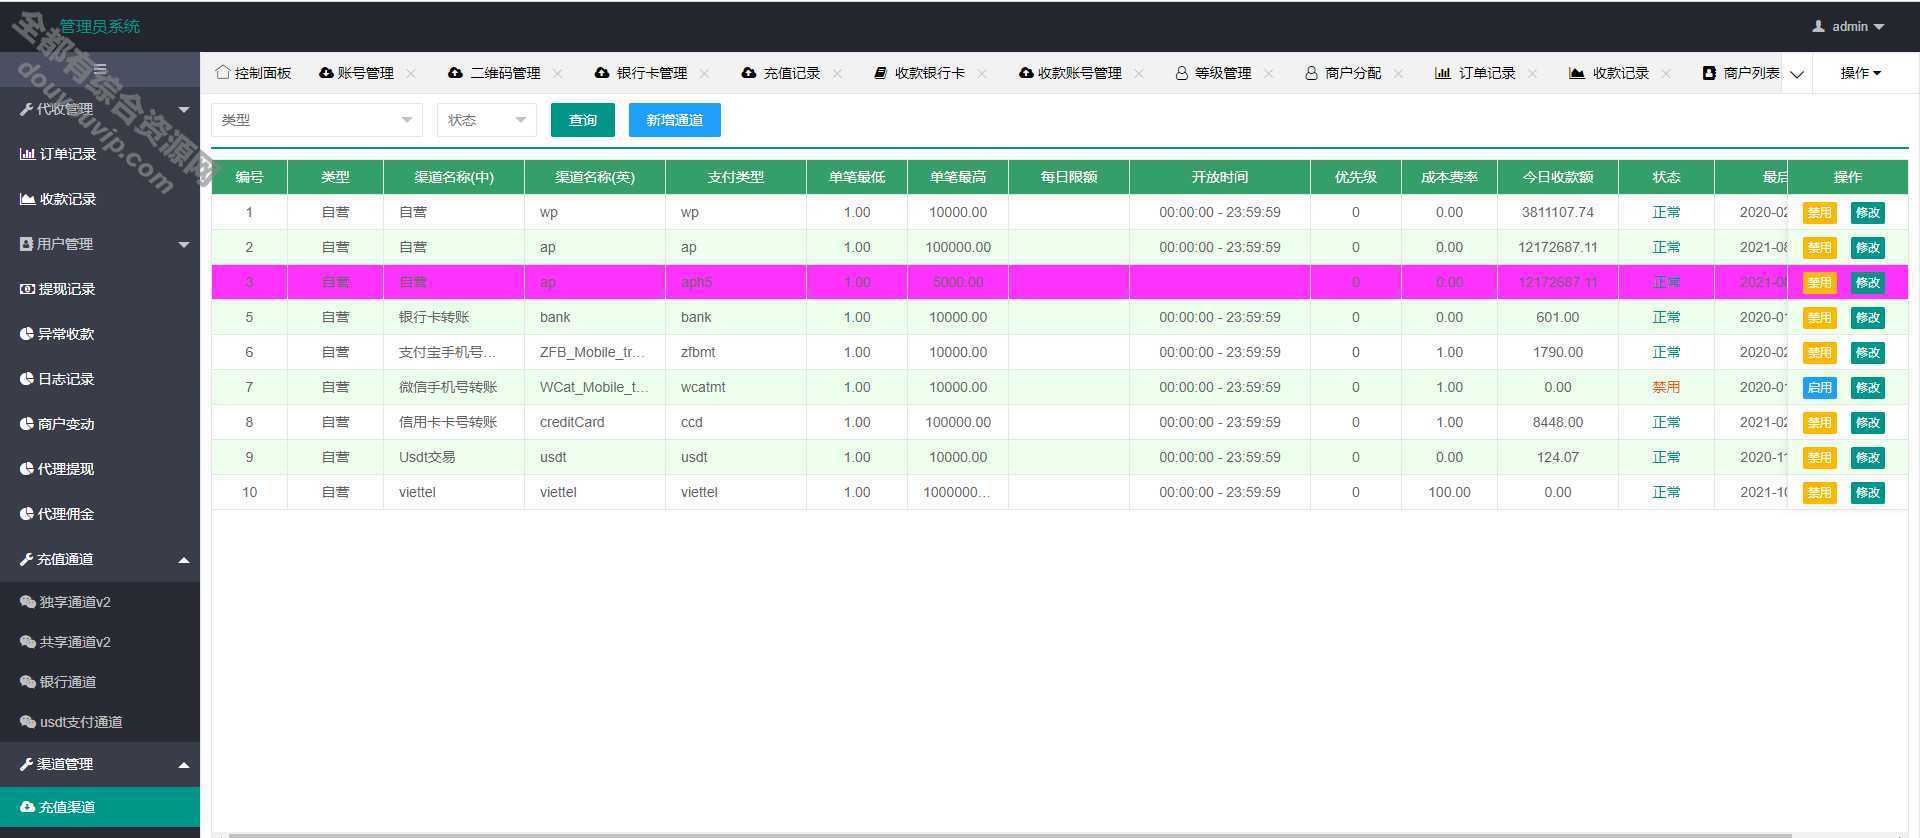
Task: Click the 日志记录 pie icon
Action: (x=28, y=379)
